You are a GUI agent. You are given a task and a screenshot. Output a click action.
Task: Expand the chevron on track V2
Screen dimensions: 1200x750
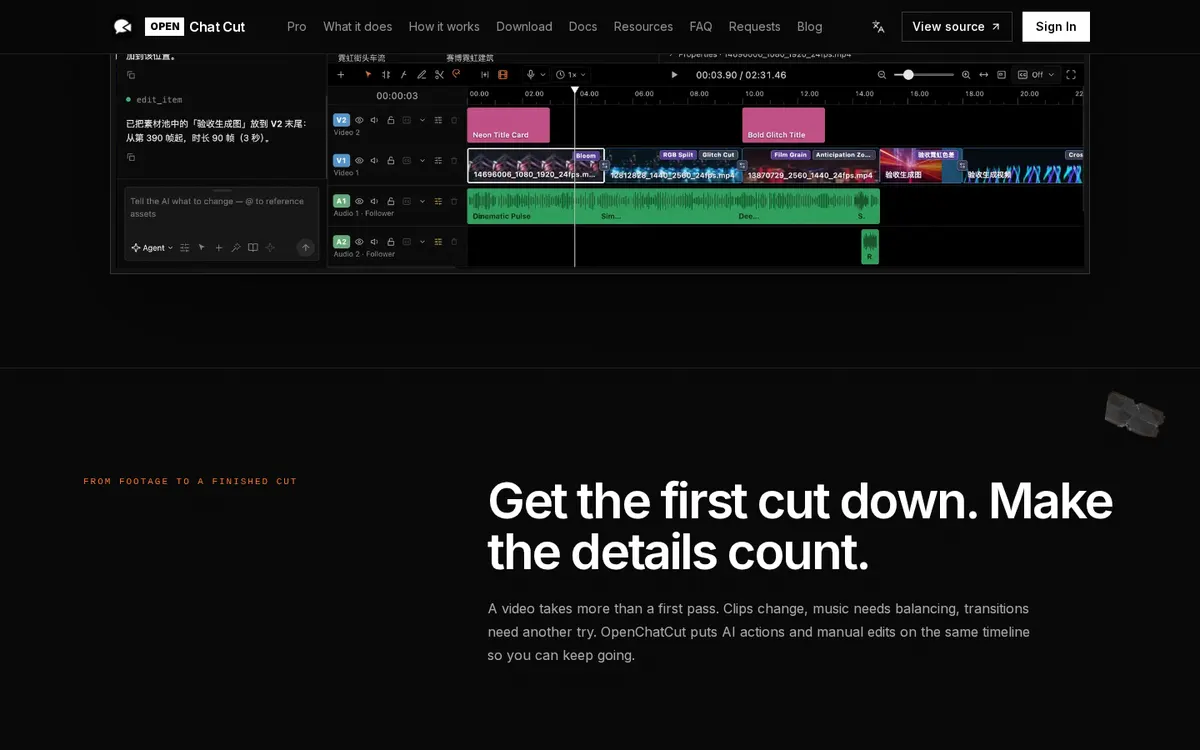coord(422,120)
